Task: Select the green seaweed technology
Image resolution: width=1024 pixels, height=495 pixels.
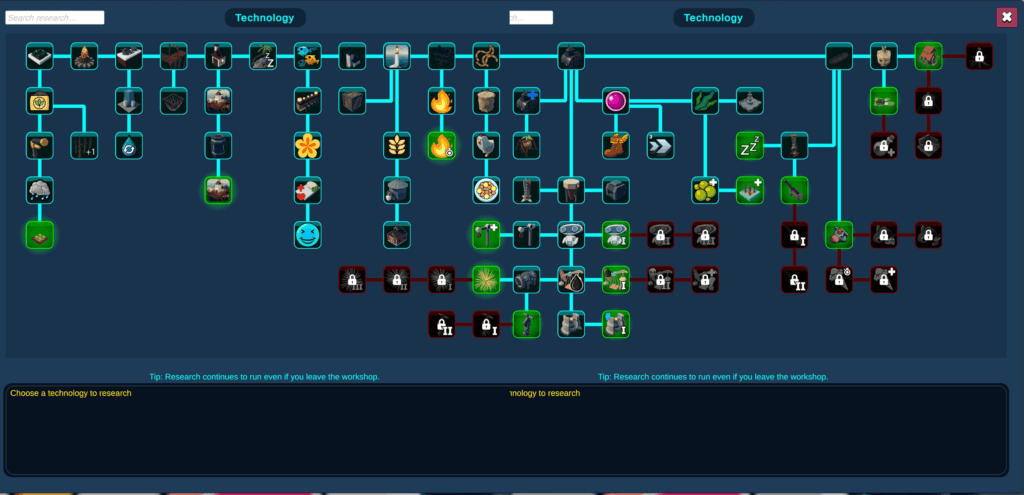Action: [705, 101]
